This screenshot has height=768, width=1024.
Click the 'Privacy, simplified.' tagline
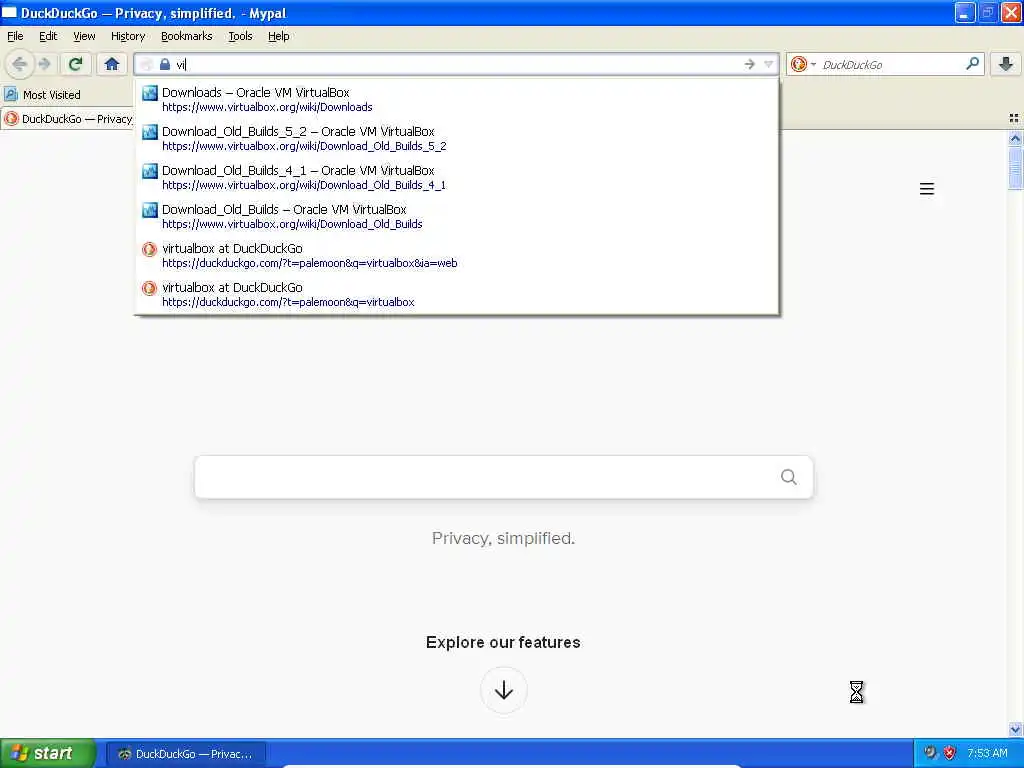click(503, 538)
